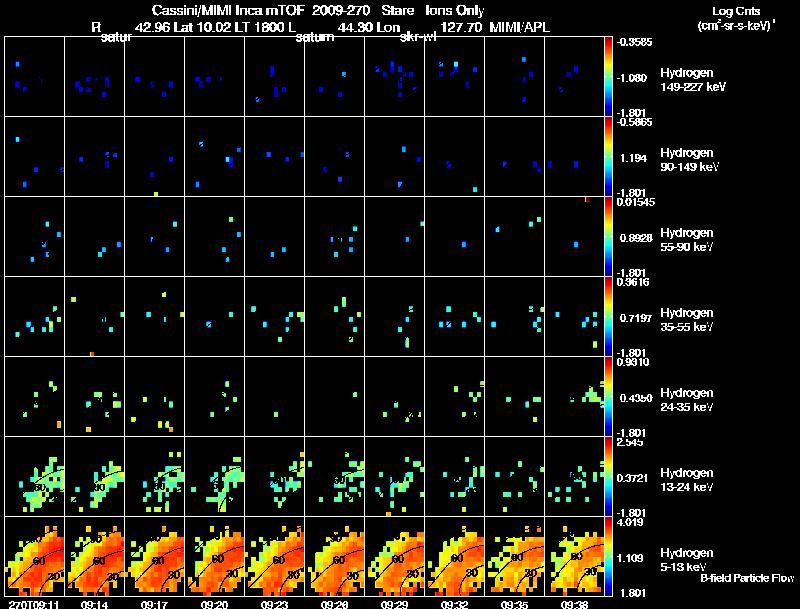
Task: Select the 149-227 keV panel at 09:35
Action: point(514,77)
